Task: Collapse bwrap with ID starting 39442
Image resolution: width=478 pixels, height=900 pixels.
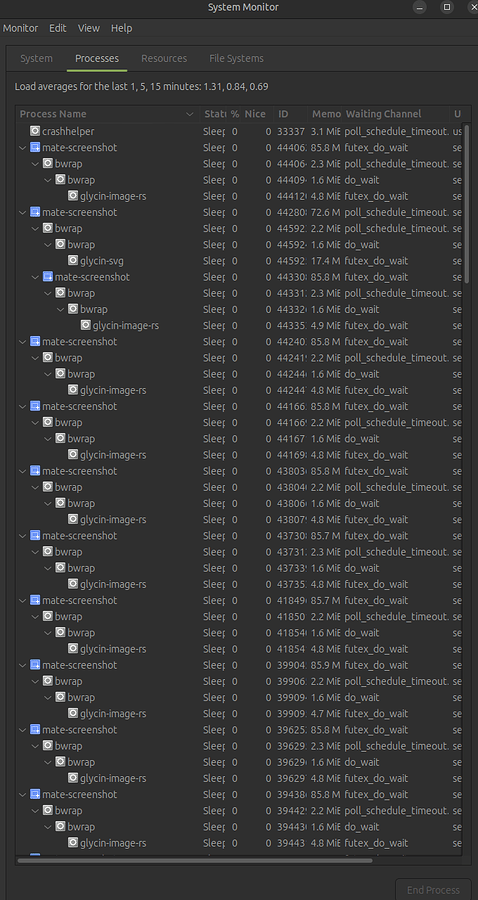Action: [x=36, y=810]
